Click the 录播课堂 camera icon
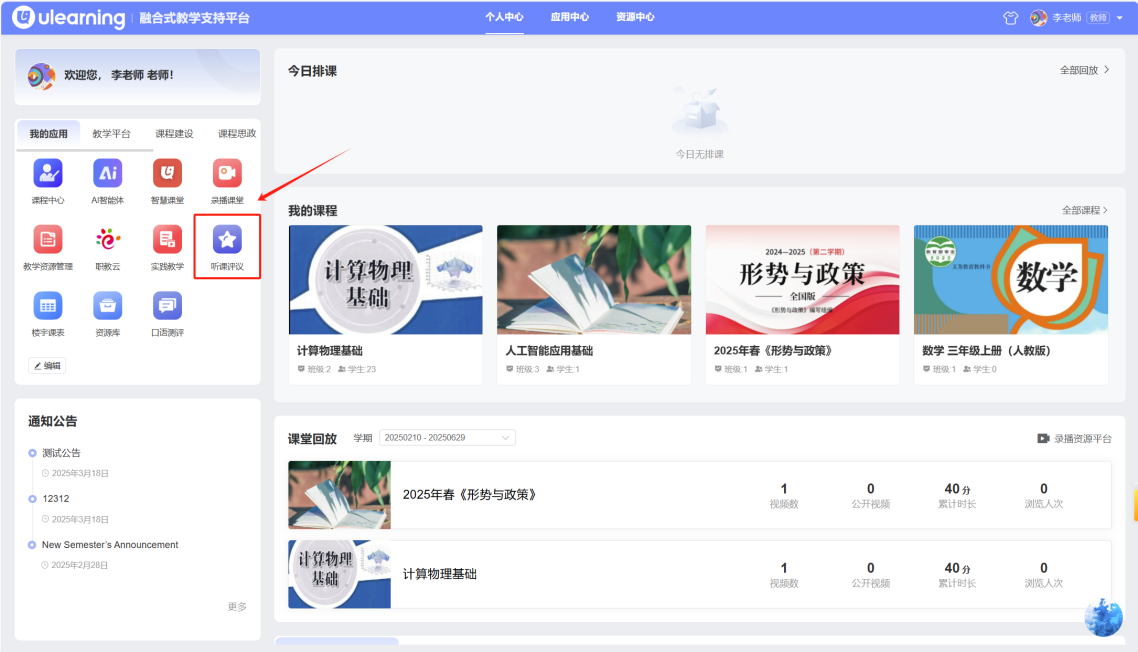Image resolution: width=1138 pixels, height=652 pixels. coord(227,173)
